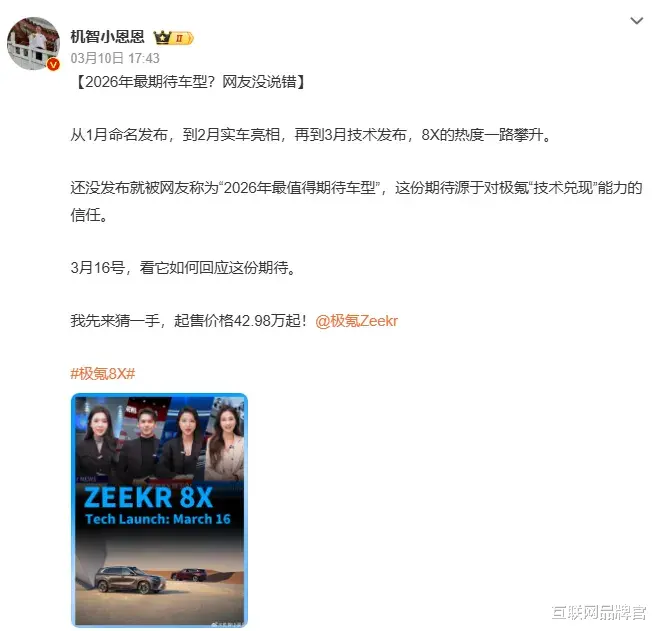Click the orange V verified badge
655x631 pixels.
point(53,65)
